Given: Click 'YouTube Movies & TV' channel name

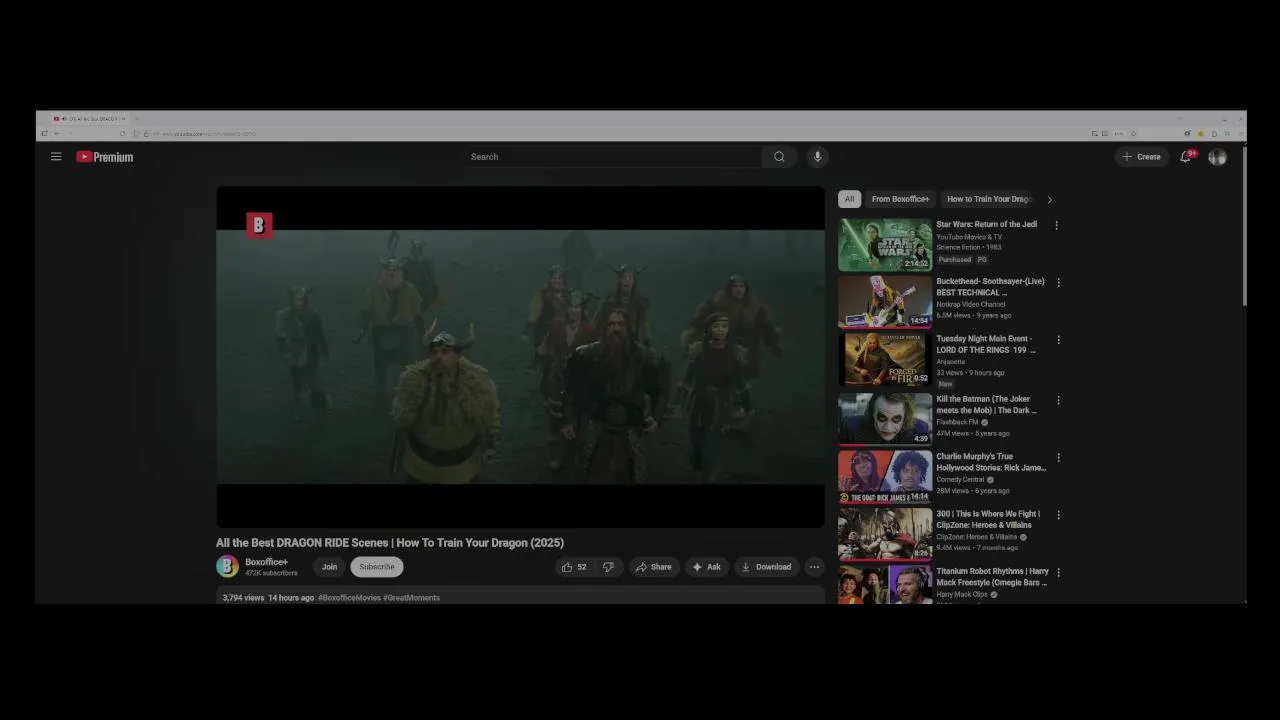Looking at the screenshot, I should pyautogui.click(x=969, y=237).
